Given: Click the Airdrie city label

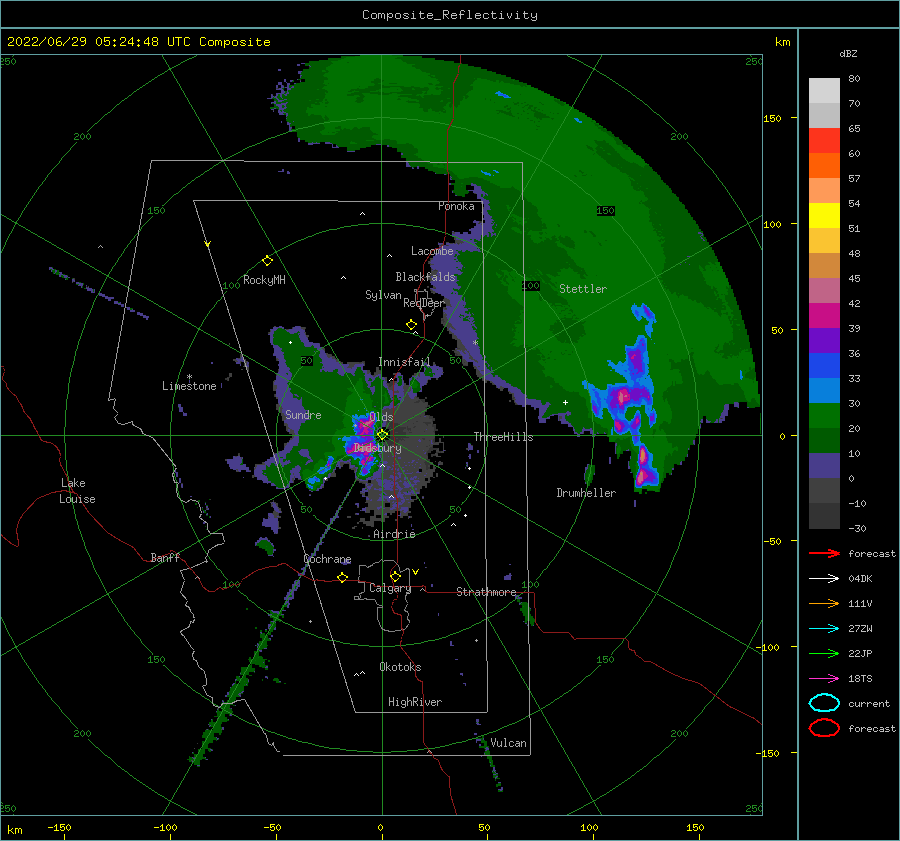Looking at the screenshot, I should tap(394, 534).
